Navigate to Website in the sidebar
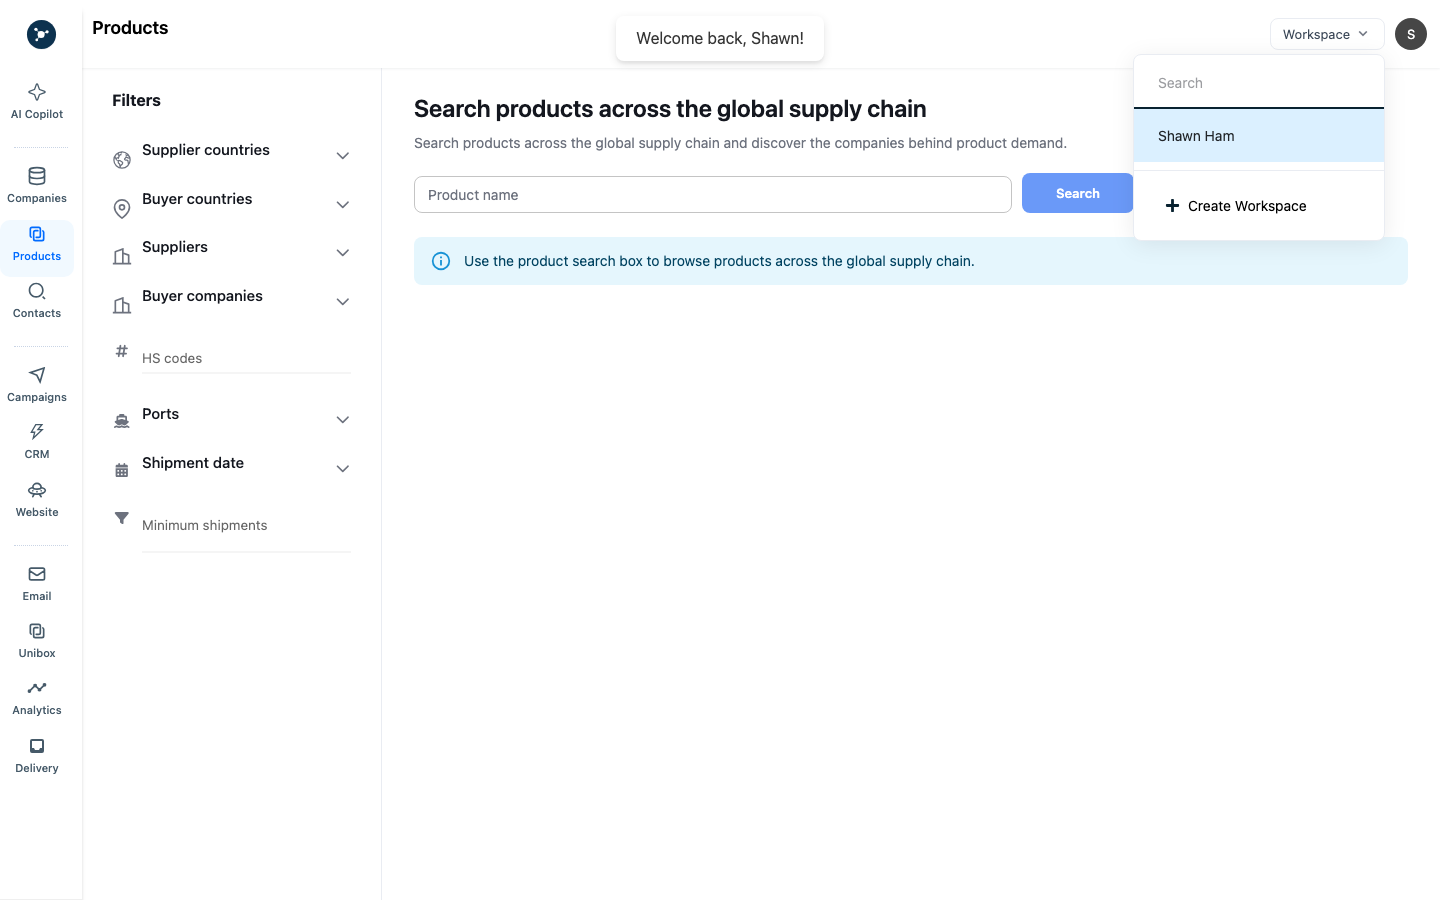 click(x=37, y=499)
